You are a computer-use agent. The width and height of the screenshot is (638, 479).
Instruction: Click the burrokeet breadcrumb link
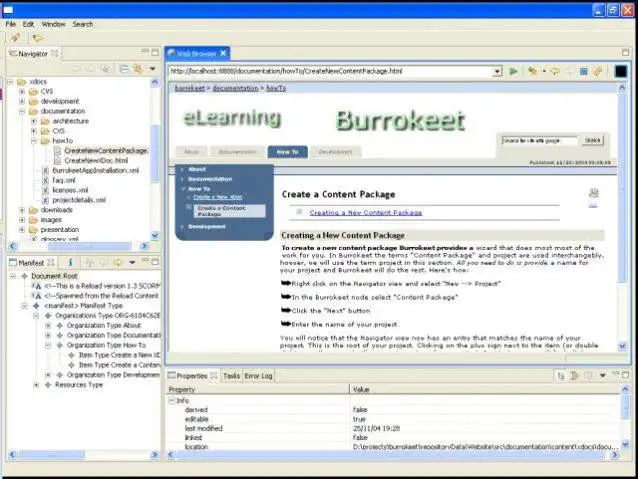(190, 88)
